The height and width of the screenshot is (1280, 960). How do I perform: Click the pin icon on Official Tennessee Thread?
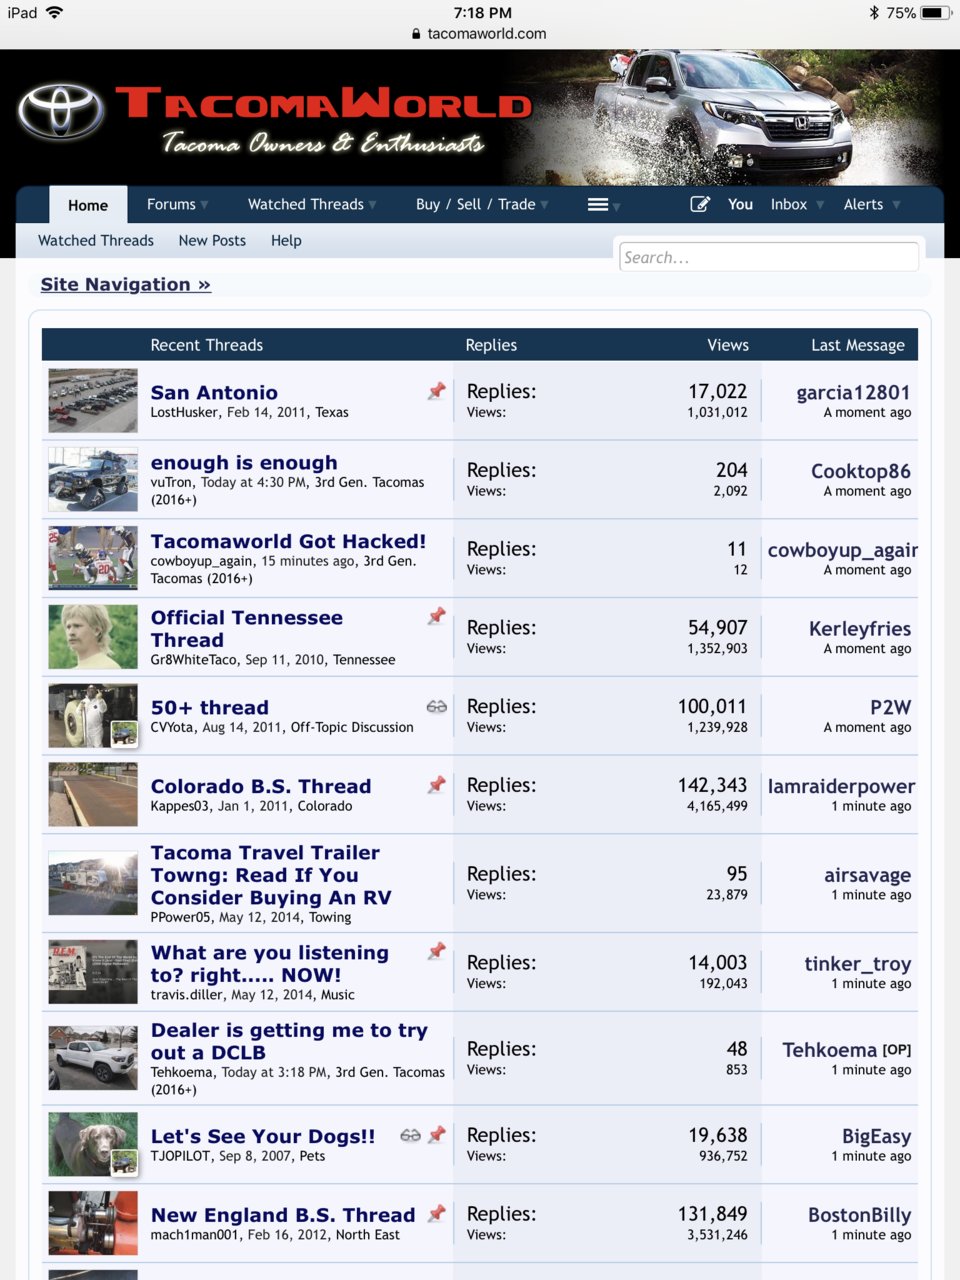[x=436, y=616]
